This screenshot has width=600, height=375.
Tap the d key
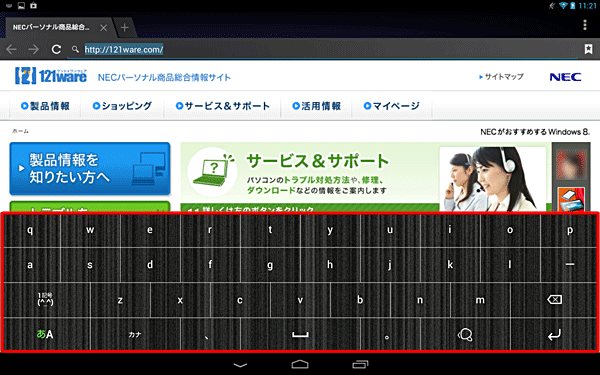pos(150,264)
